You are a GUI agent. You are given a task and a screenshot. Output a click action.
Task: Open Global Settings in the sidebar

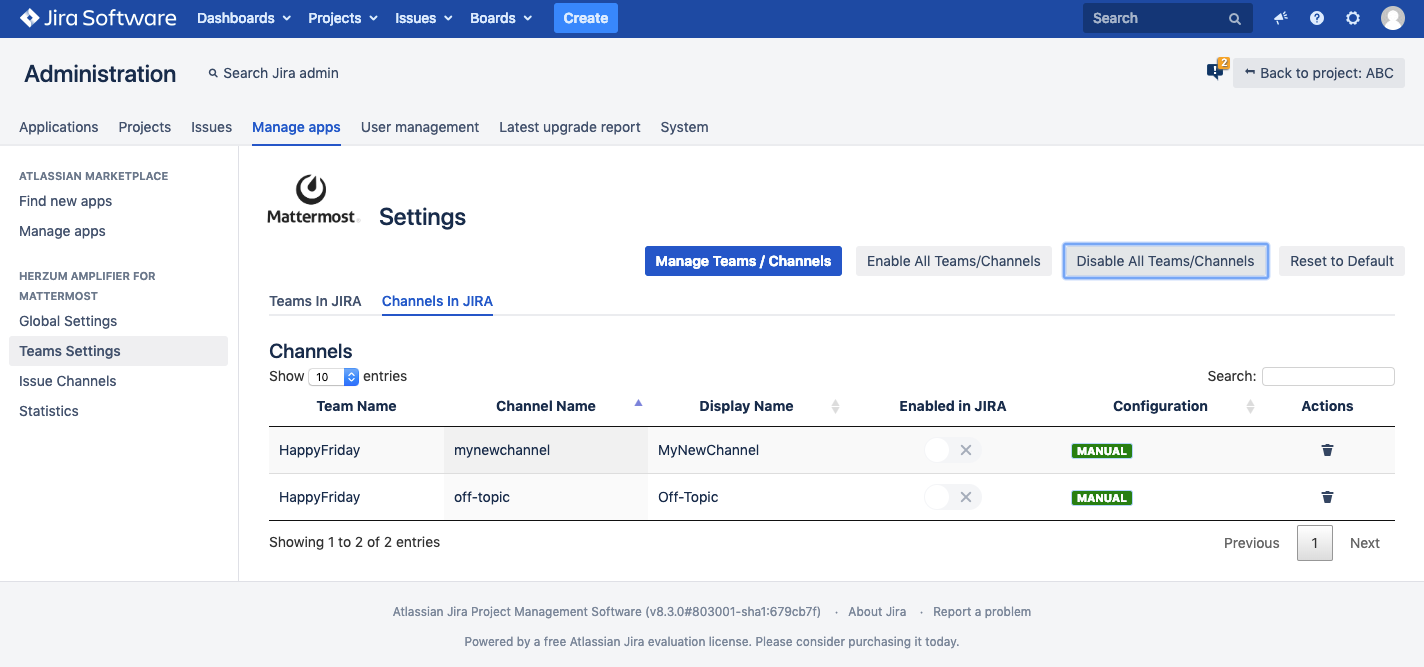coord(68,321)
